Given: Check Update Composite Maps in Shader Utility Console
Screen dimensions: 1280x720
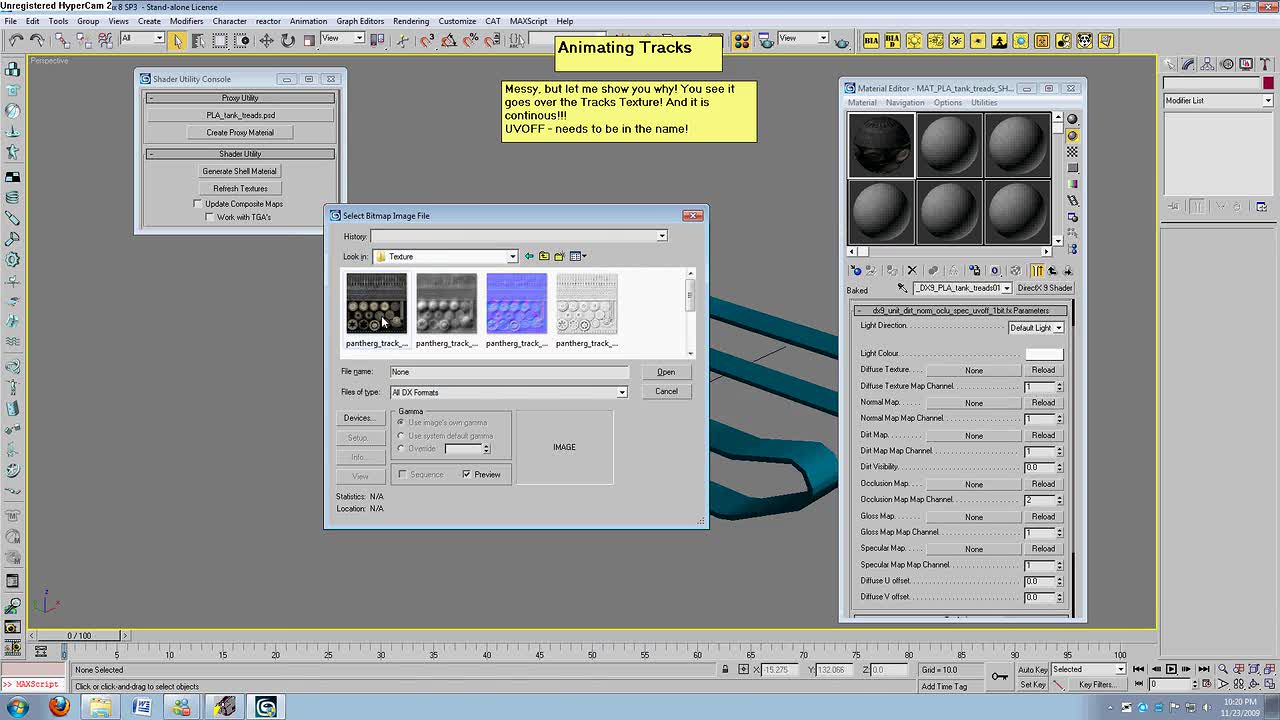Looking at the screenshot, I should [x=197, y=203].
